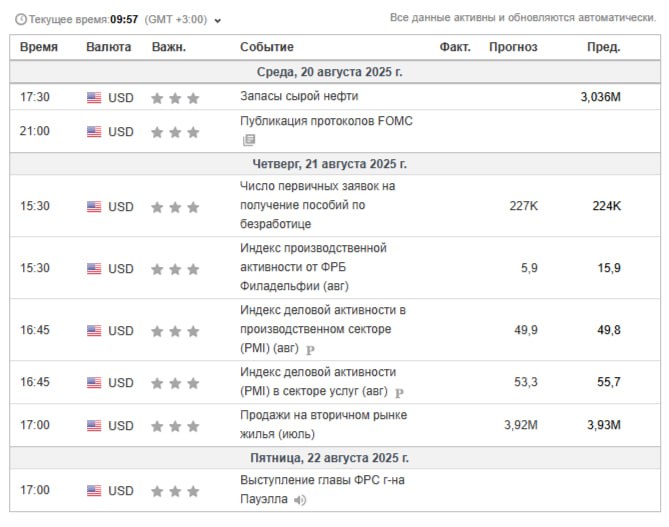Screen dimensions: 669x527
Task: Click the US flag in the services PMI row
Action: (94, 382)
